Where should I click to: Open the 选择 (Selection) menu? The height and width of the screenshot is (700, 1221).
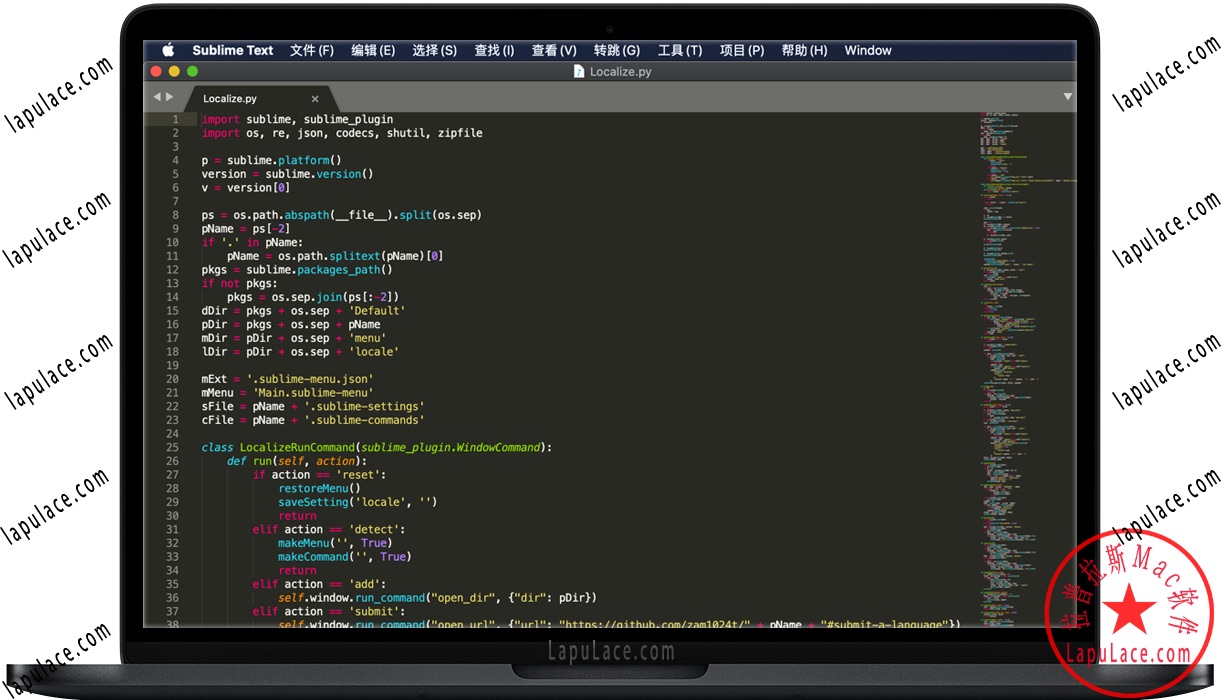pos(435,50)
